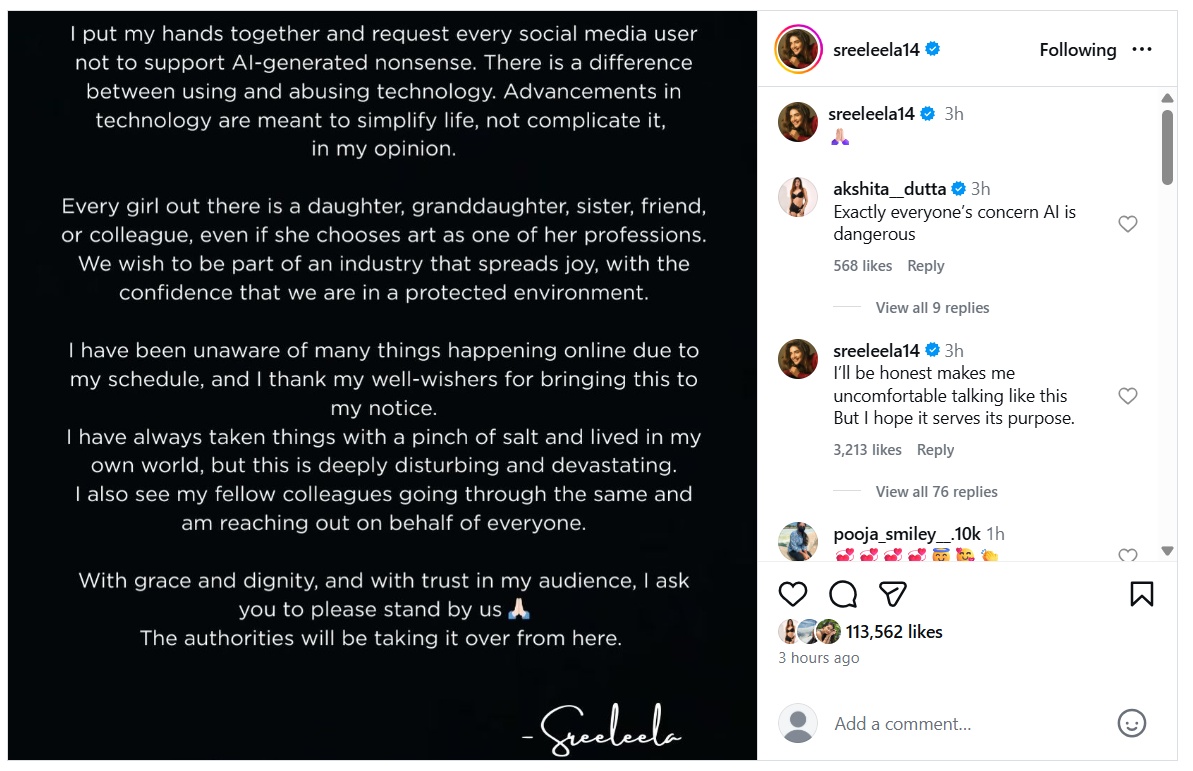
Task: Click the Following button
Action: tap(1077, 50)
